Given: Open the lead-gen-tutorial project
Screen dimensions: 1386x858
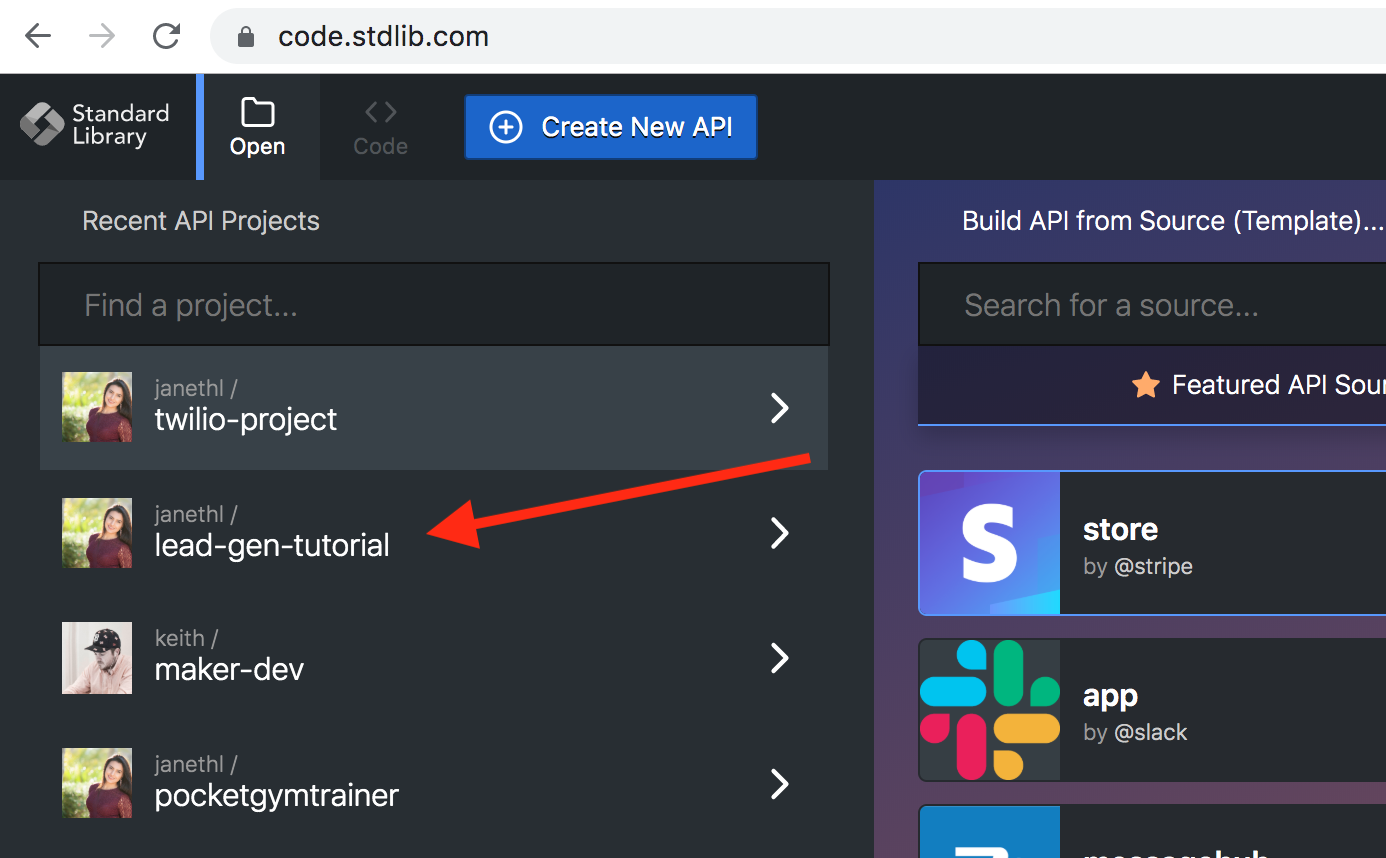Looking at the screenshot, I should (434, 533).
